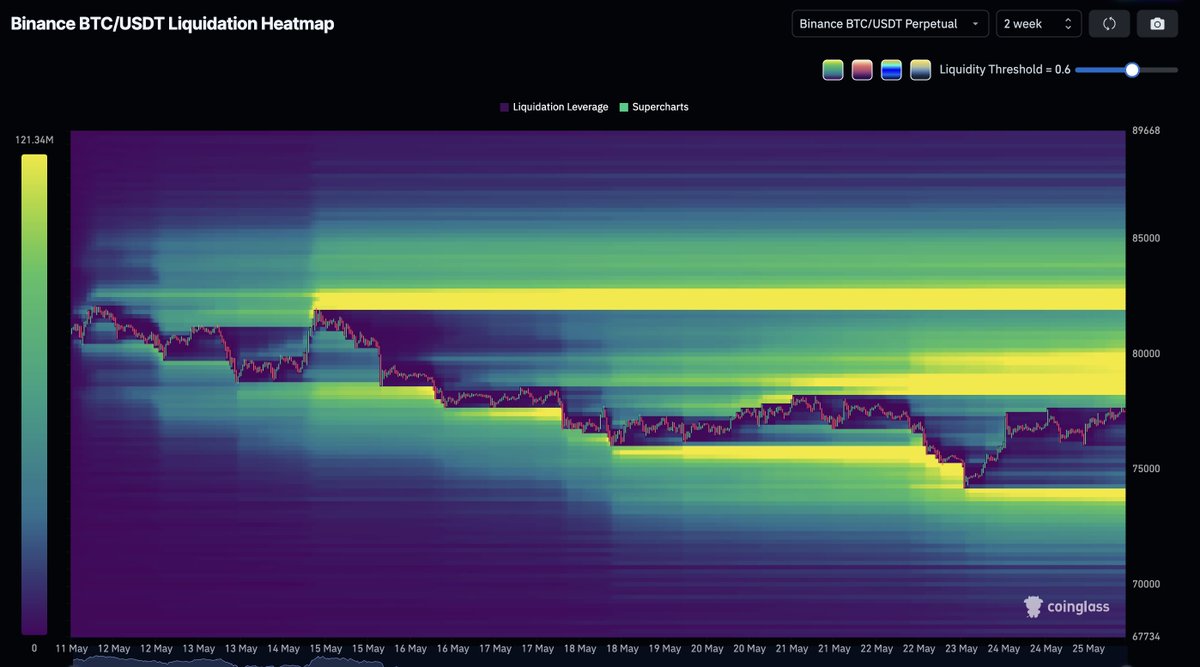Select the yellow-navy color scheme swatch
Viewport: 1200px width, 667px height.
click(920, 70)
